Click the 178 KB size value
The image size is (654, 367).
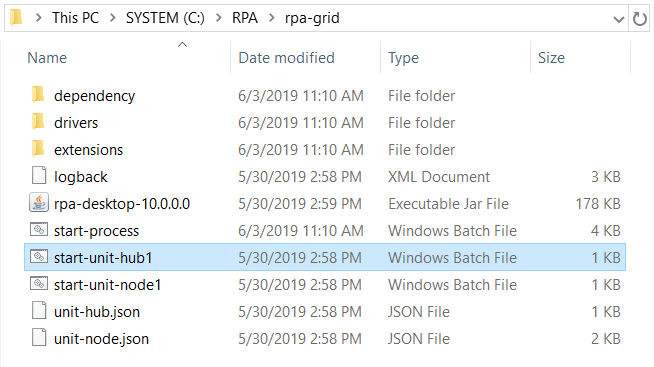[x=598, y=204]
